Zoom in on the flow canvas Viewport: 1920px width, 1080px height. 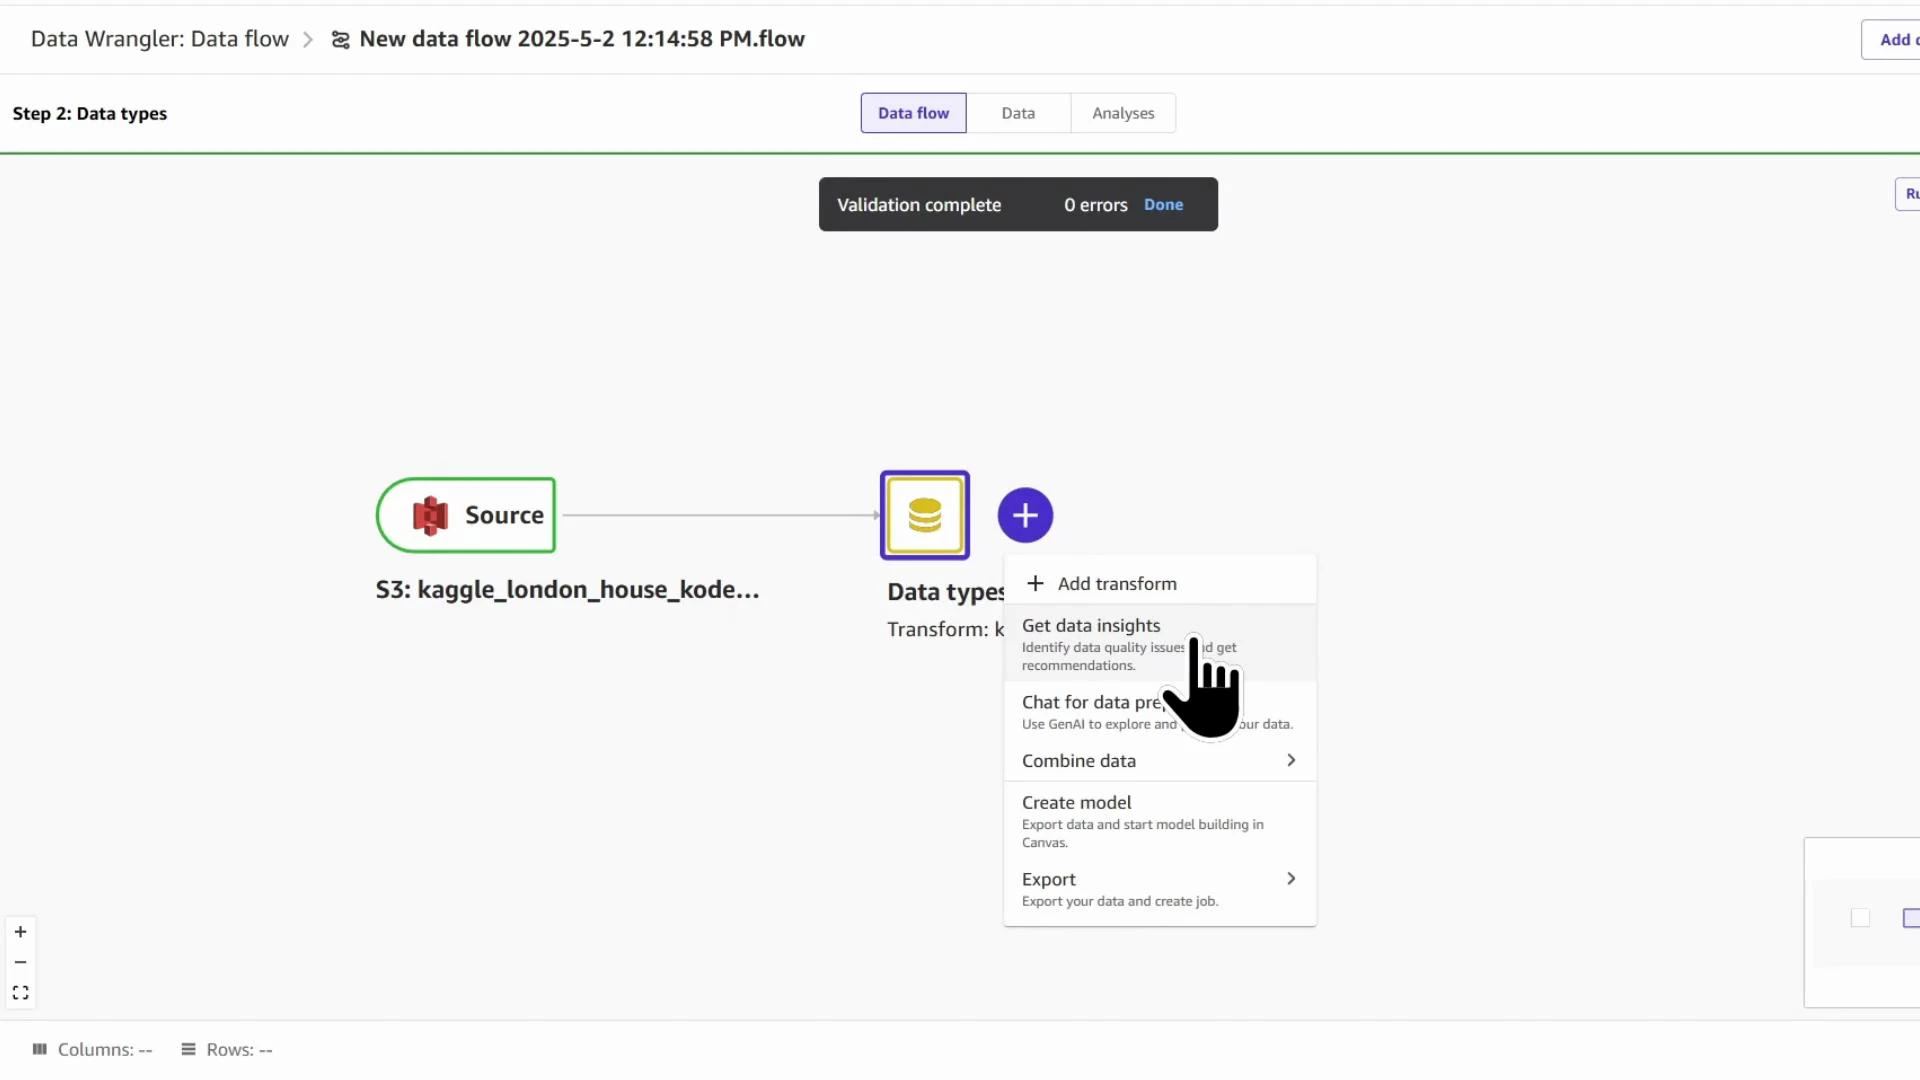(20, 931)
